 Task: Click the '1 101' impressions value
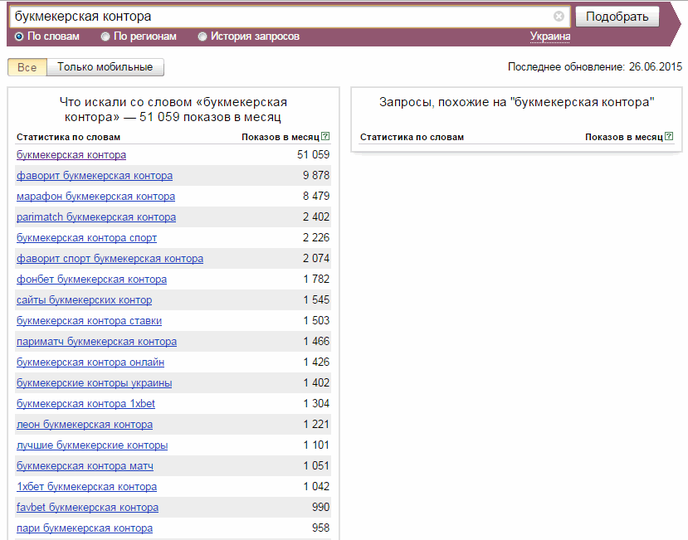[x=316, y=445]
